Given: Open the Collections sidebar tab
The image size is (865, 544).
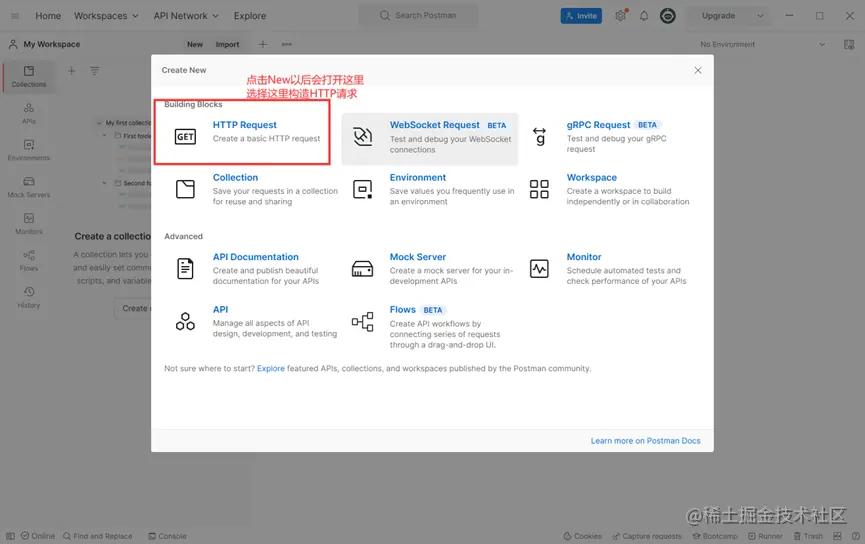Looking at the screenshot, I should [x=29, y=77].
